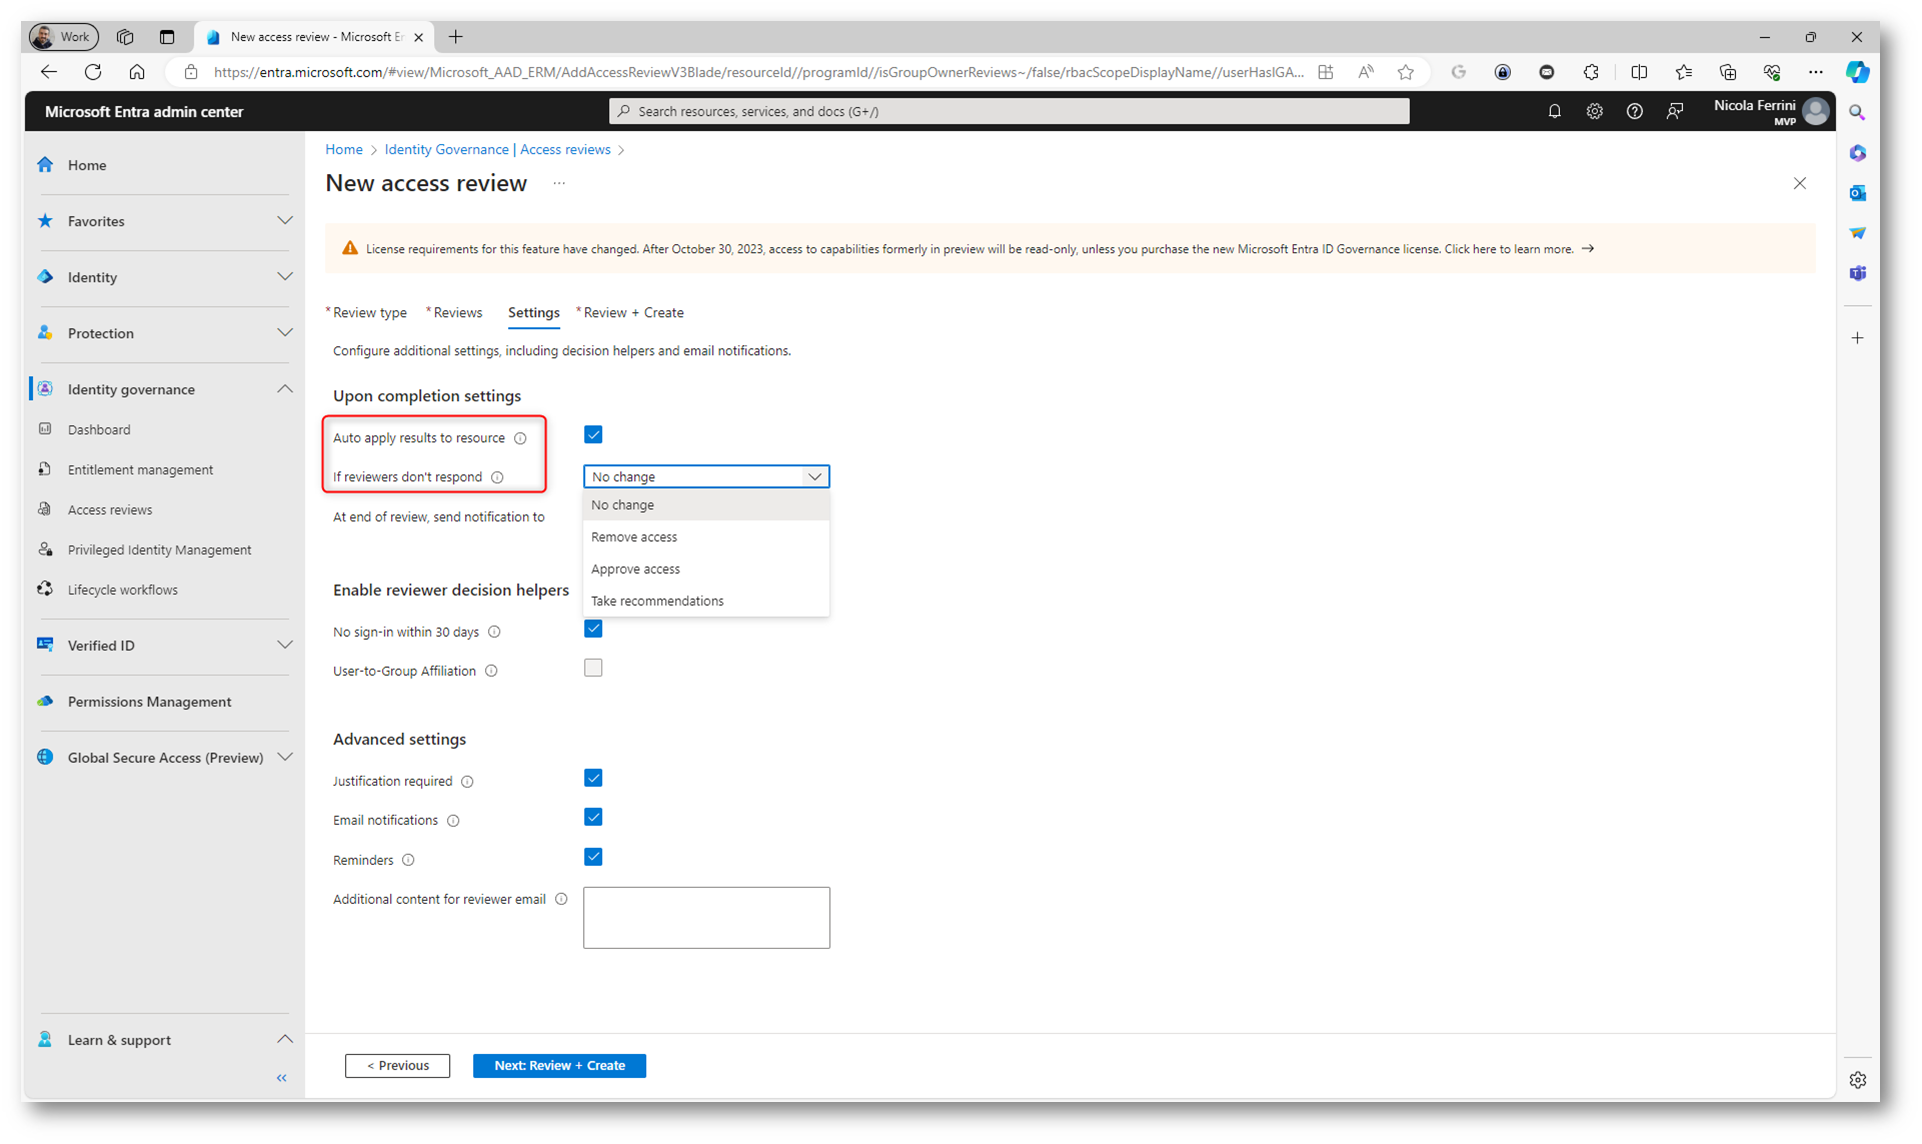Open the Copilot icon in Edge toolbar

pos(1857,72)
